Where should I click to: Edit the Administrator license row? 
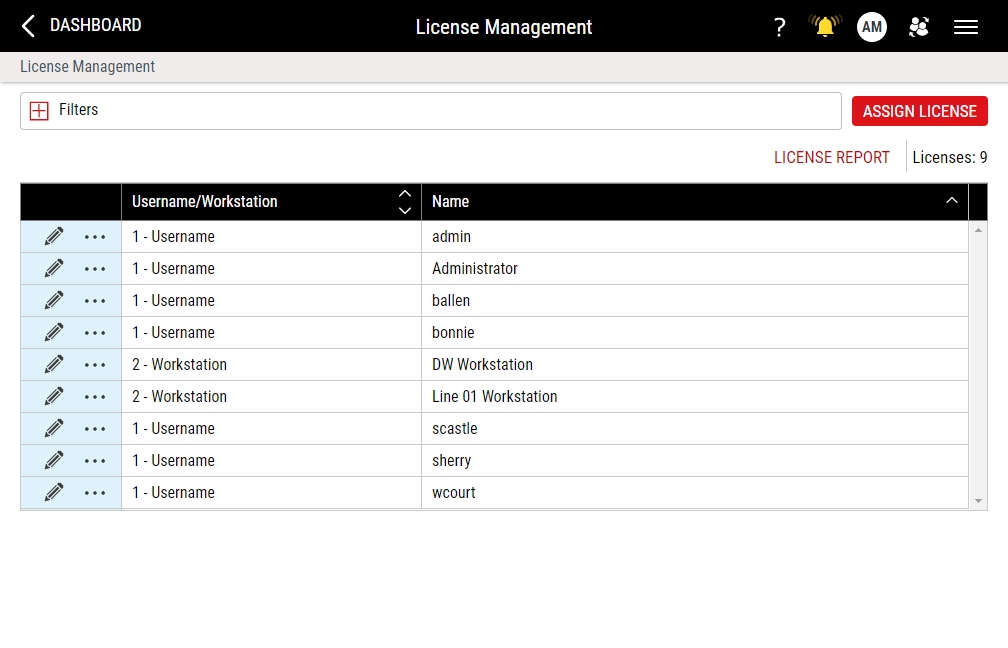click(x=54, y=269)
